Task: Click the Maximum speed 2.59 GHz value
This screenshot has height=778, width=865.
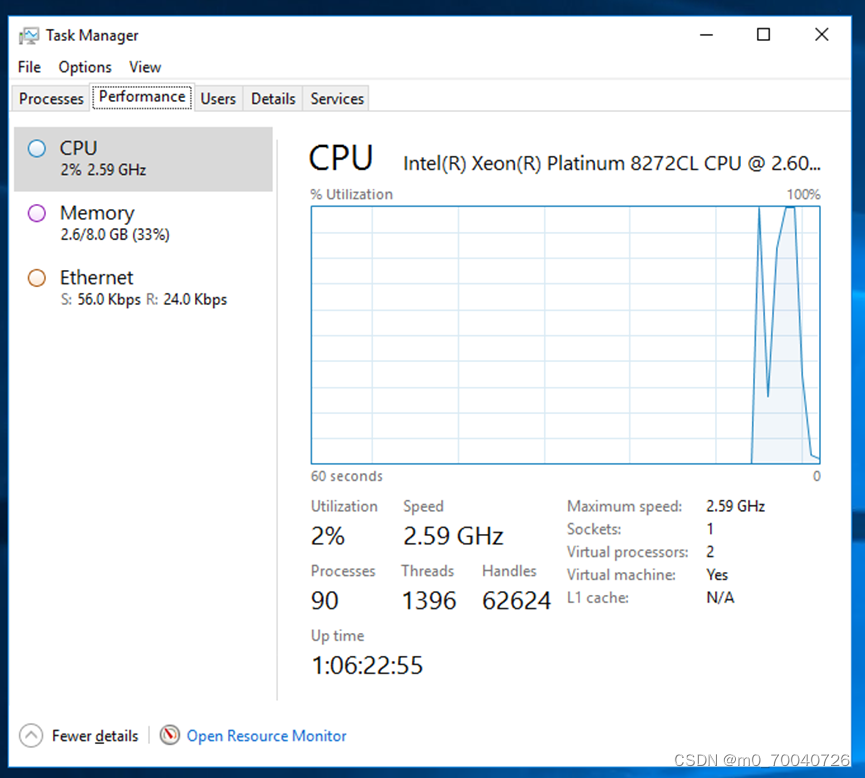Action: click(735, 506)
